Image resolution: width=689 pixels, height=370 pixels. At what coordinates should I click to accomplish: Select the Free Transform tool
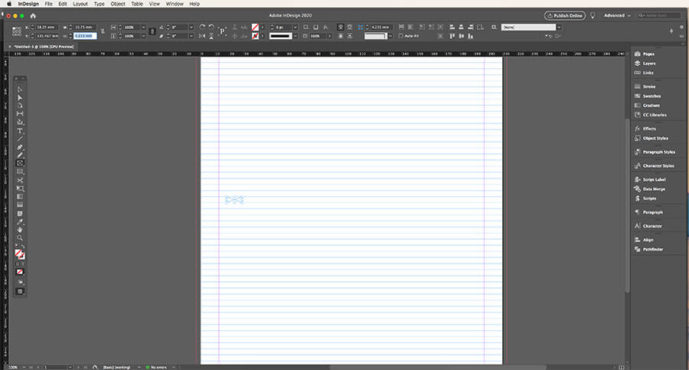(20, 189)
